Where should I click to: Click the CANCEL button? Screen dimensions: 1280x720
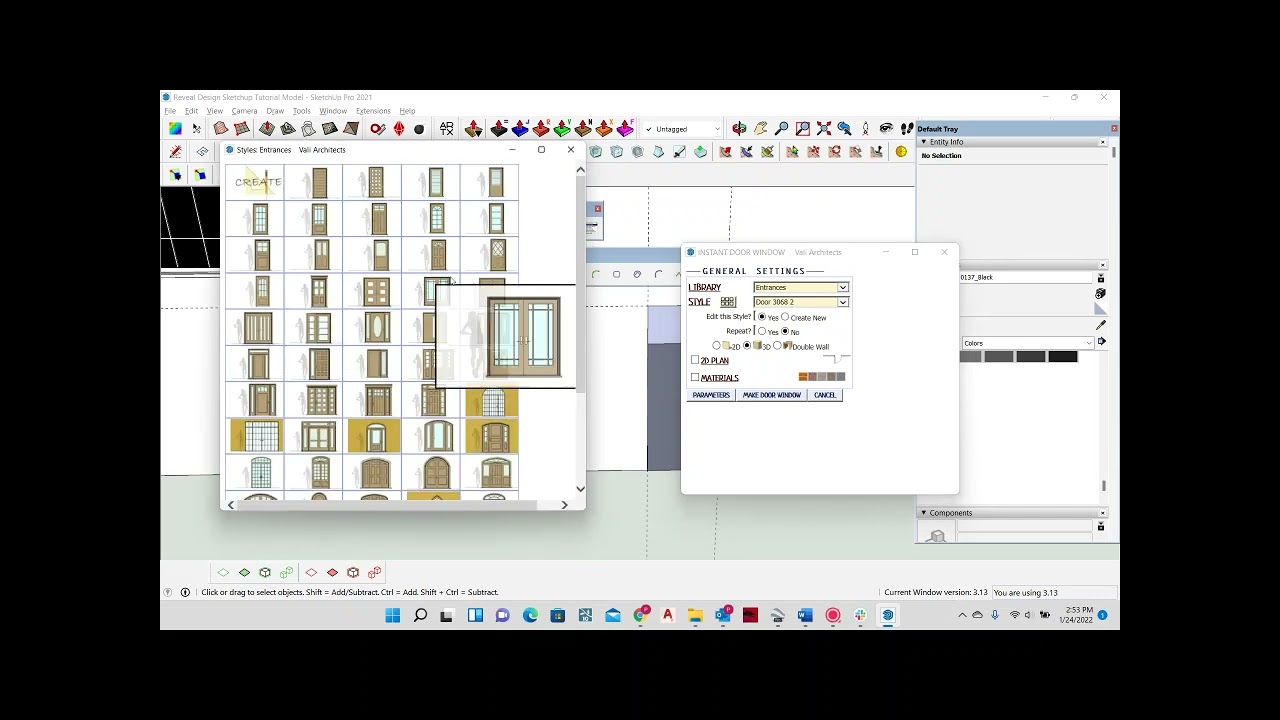825,395
